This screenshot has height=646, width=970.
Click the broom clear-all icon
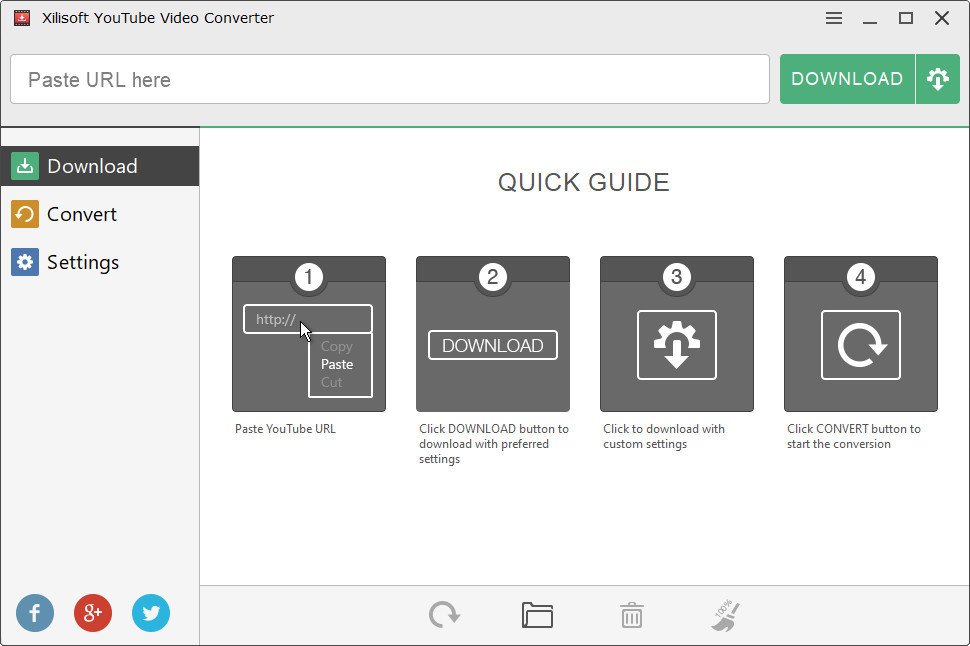tap(726, 614)
